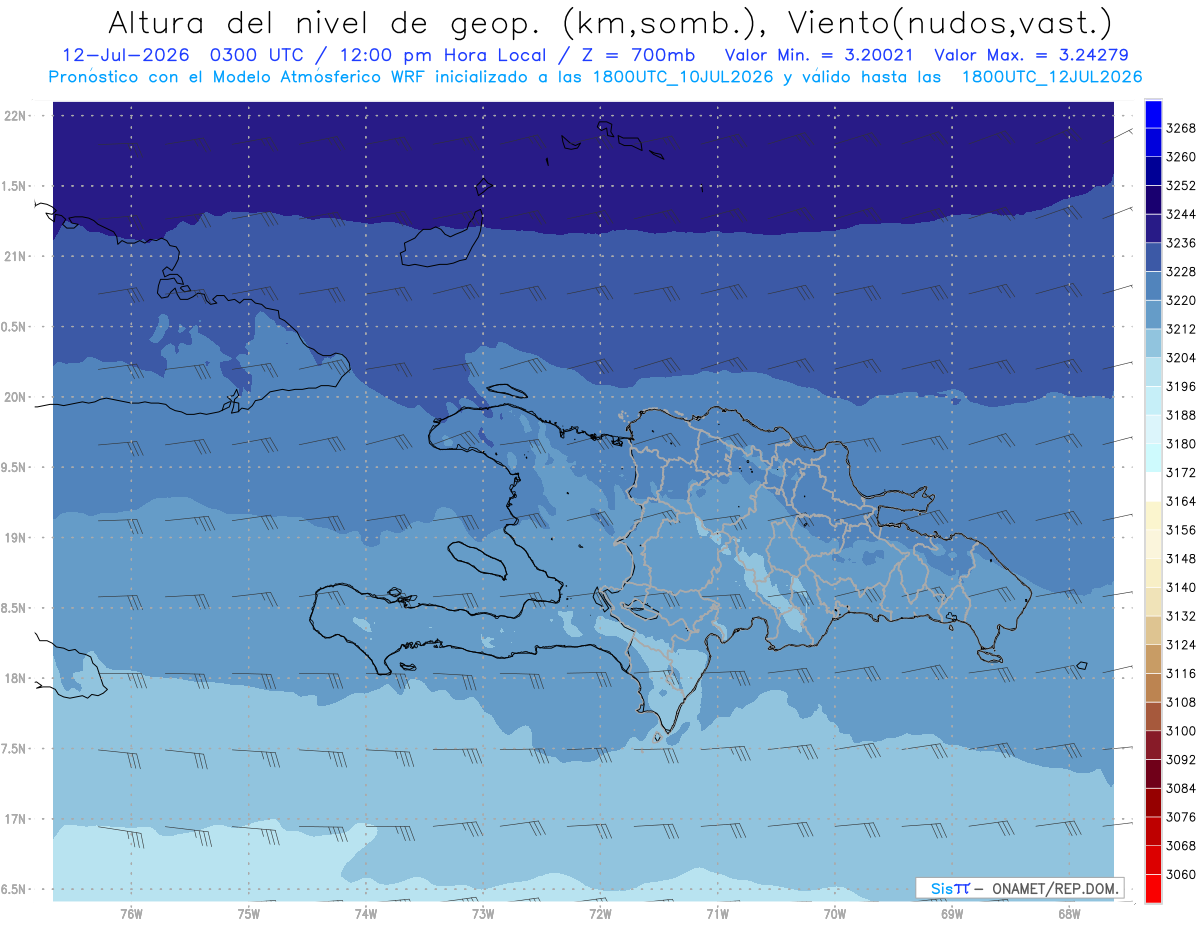Click the 71W longitude axis label
1200x927 pixels.
[x=717, y=913]
